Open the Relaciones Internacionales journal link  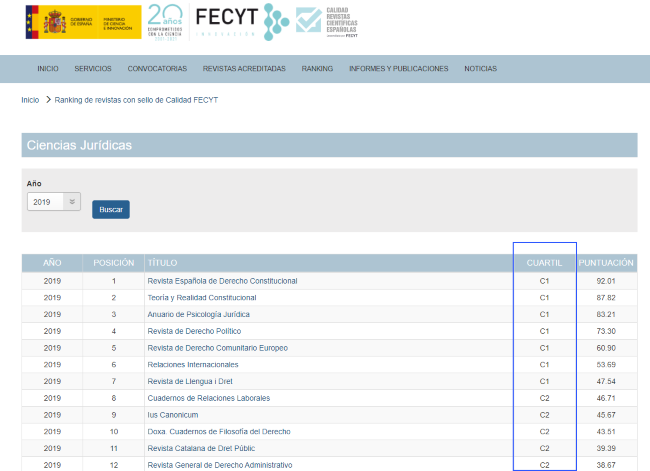point(193,364)
